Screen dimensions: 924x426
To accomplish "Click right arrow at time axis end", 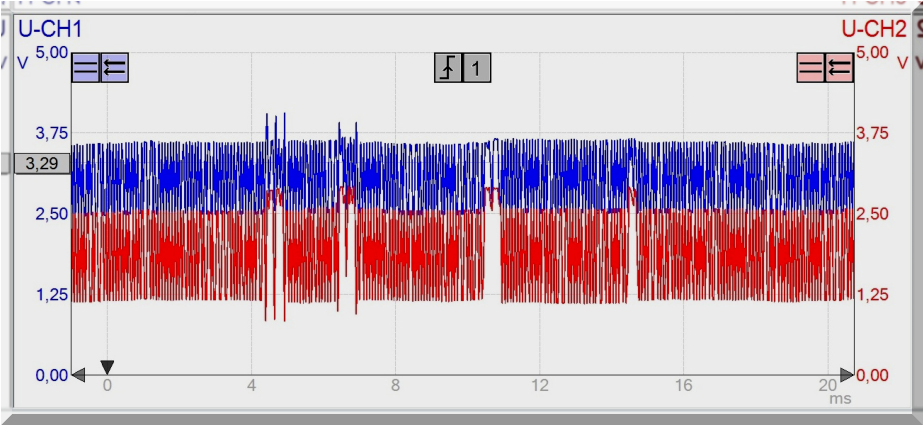I will point(846,375).
